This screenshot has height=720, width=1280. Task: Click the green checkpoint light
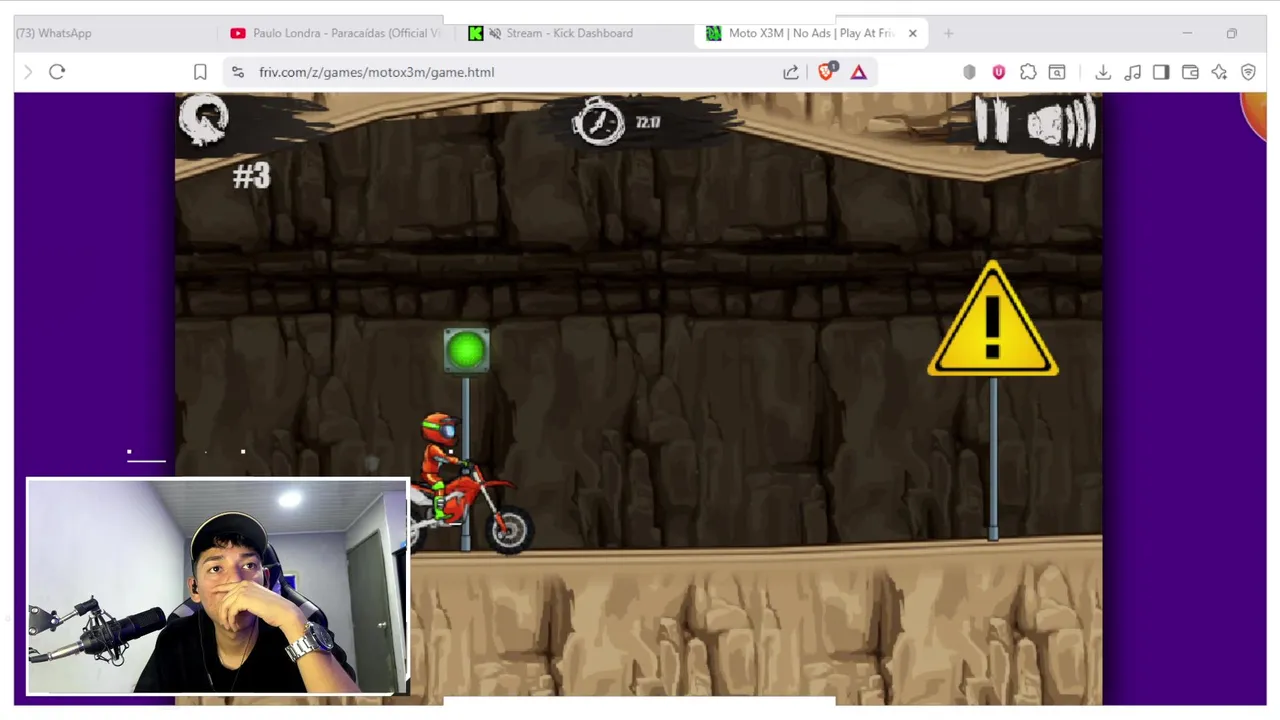coord(466,350)
